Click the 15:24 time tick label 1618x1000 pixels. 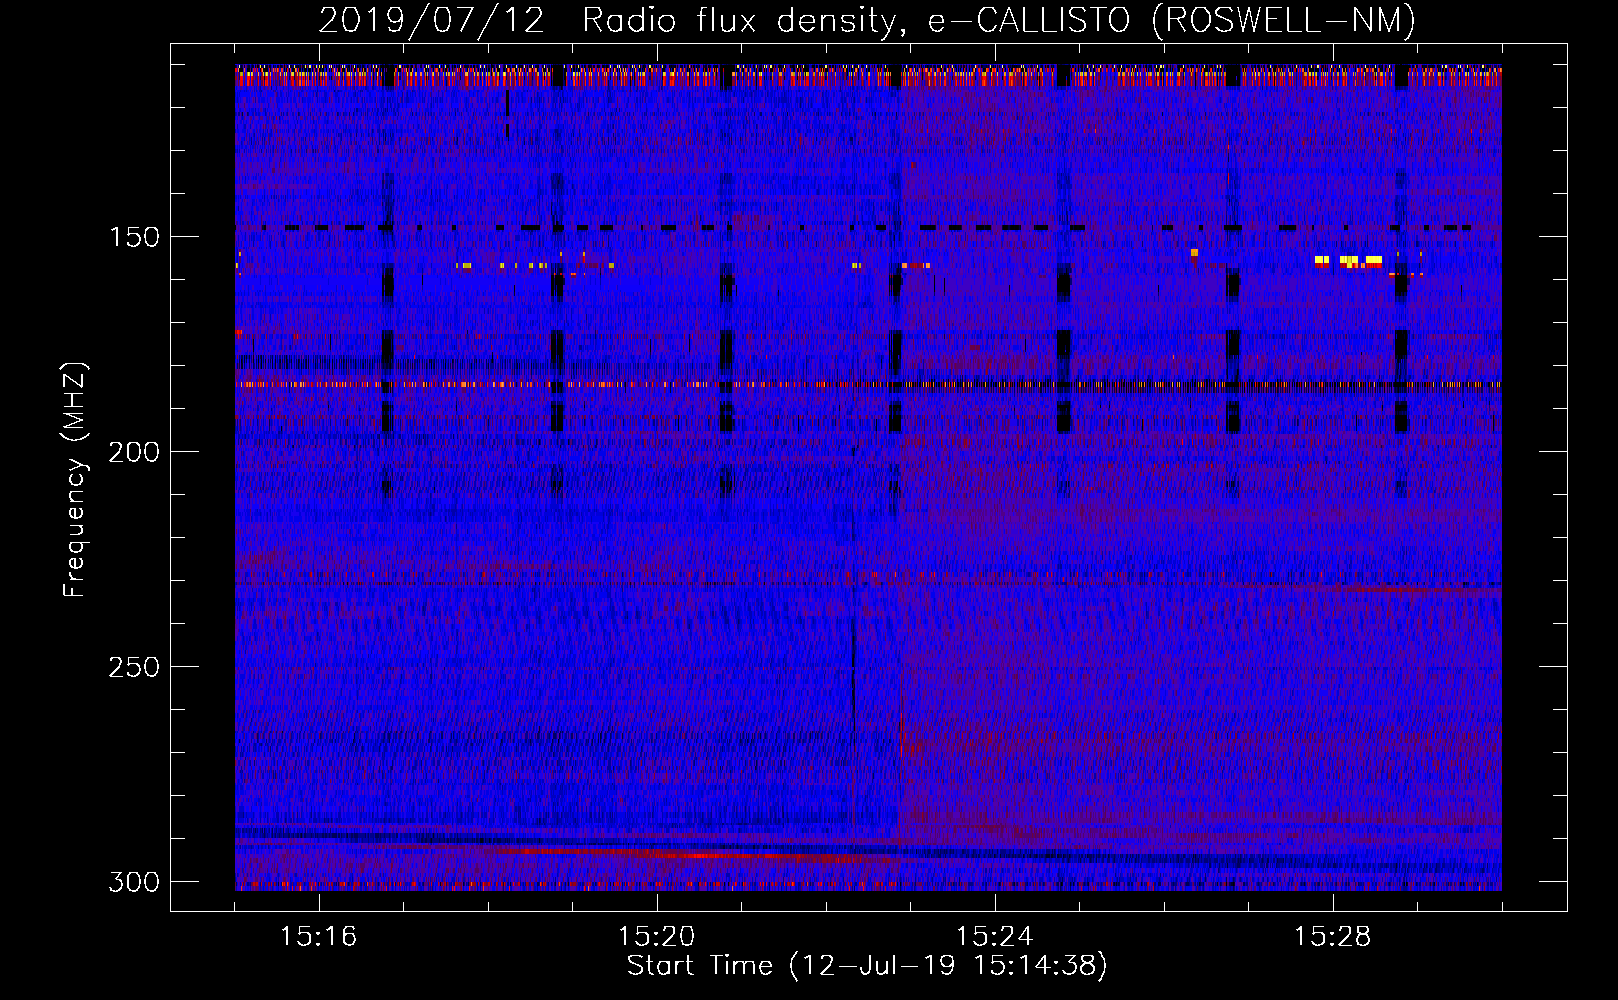click(994, 937)
